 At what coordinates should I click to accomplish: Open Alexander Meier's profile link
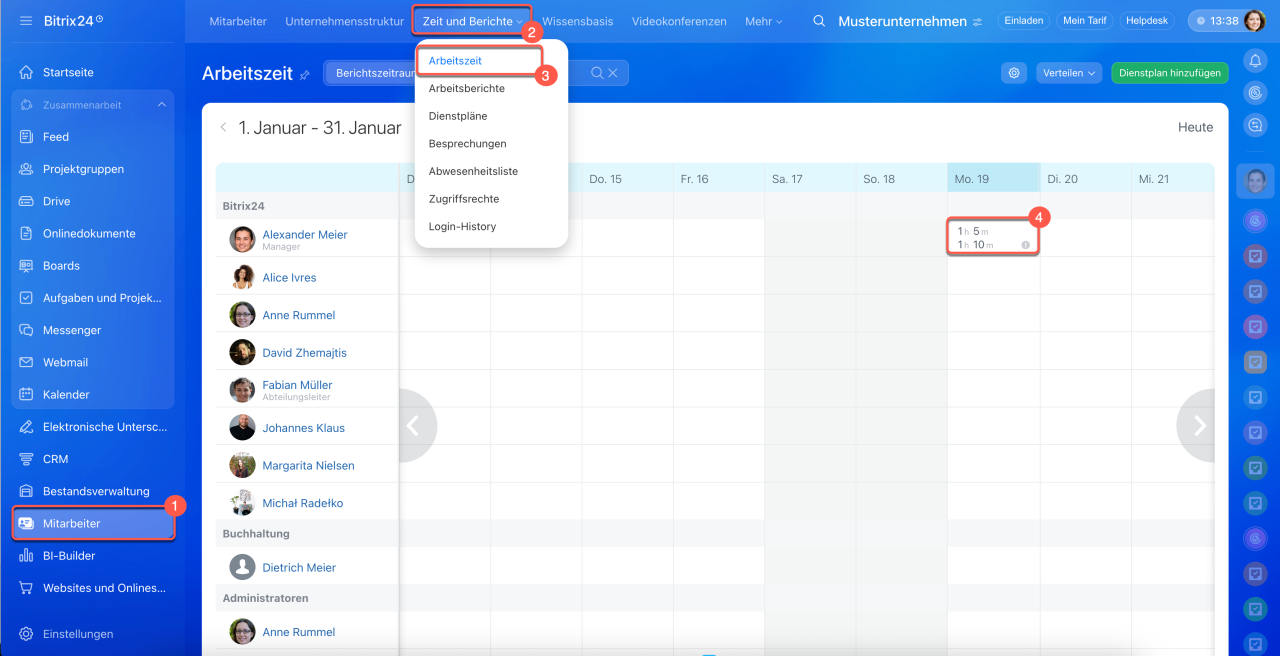(x=305, y=235)
